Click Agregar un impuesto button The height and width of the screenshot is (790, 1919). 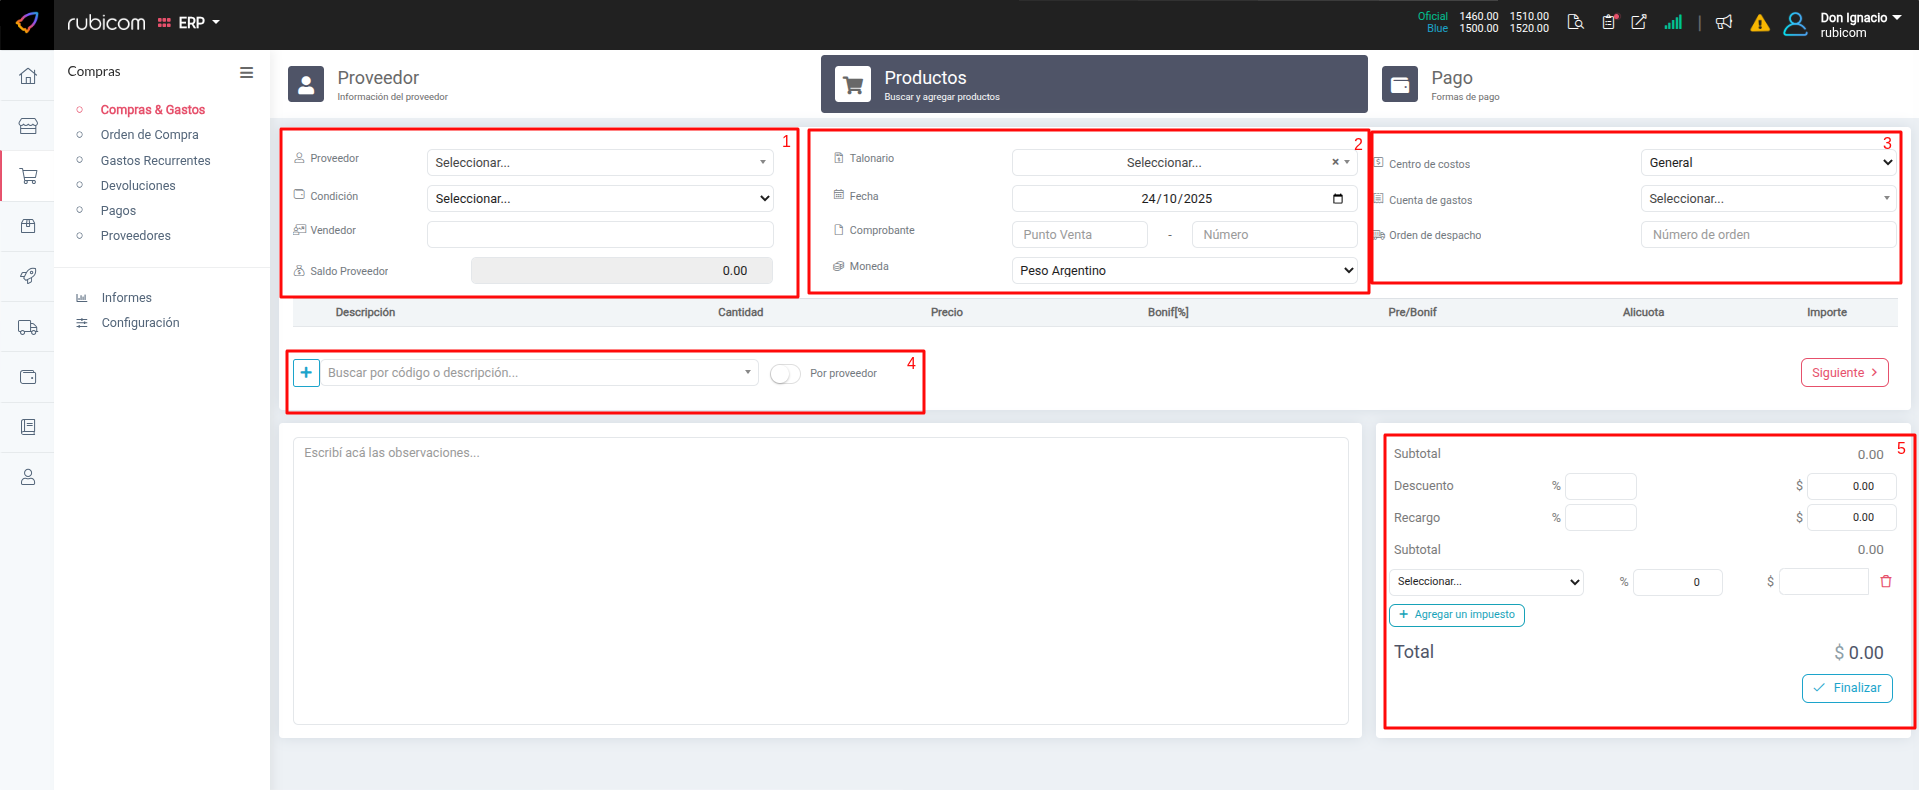(x=1456, y=615)
